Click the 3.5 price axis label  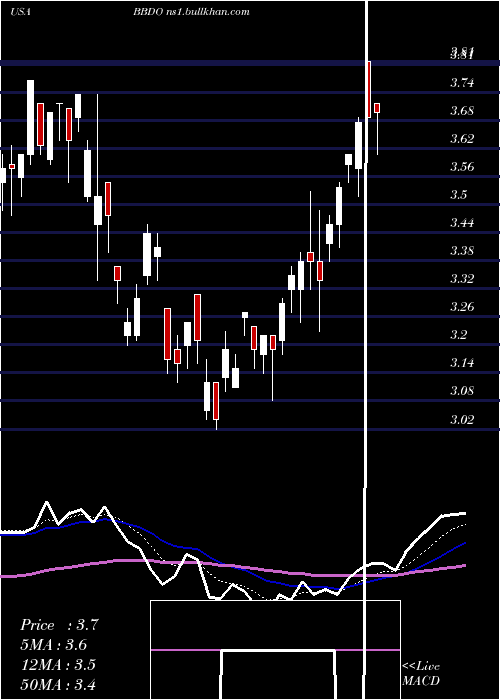point(458,195)
